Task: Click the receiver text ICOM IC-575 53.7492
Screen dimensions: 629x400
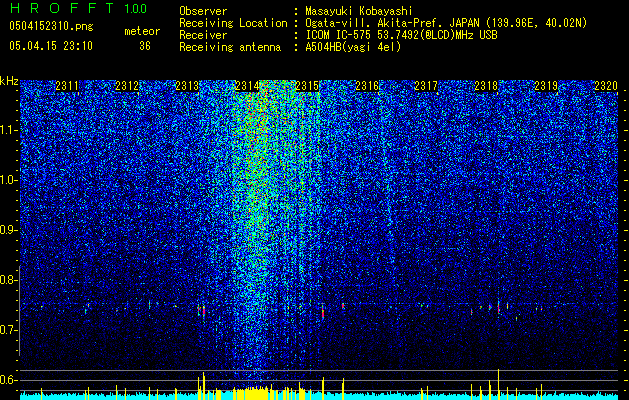Action: coord(401,35)
